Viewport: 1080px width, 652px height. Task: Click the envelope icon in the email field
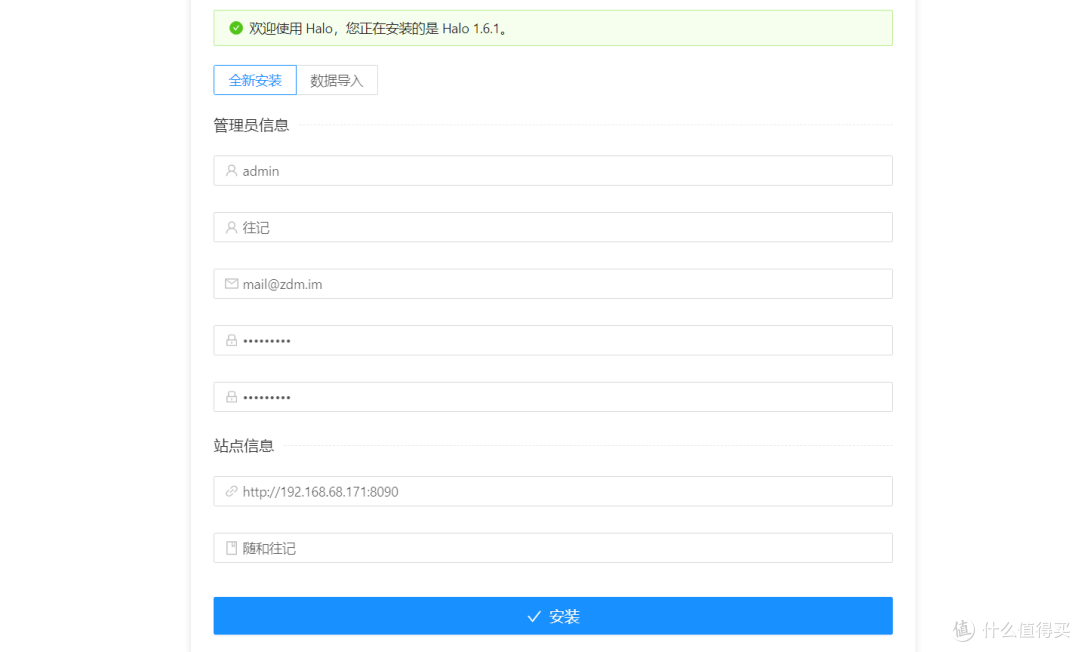(229, 283)
